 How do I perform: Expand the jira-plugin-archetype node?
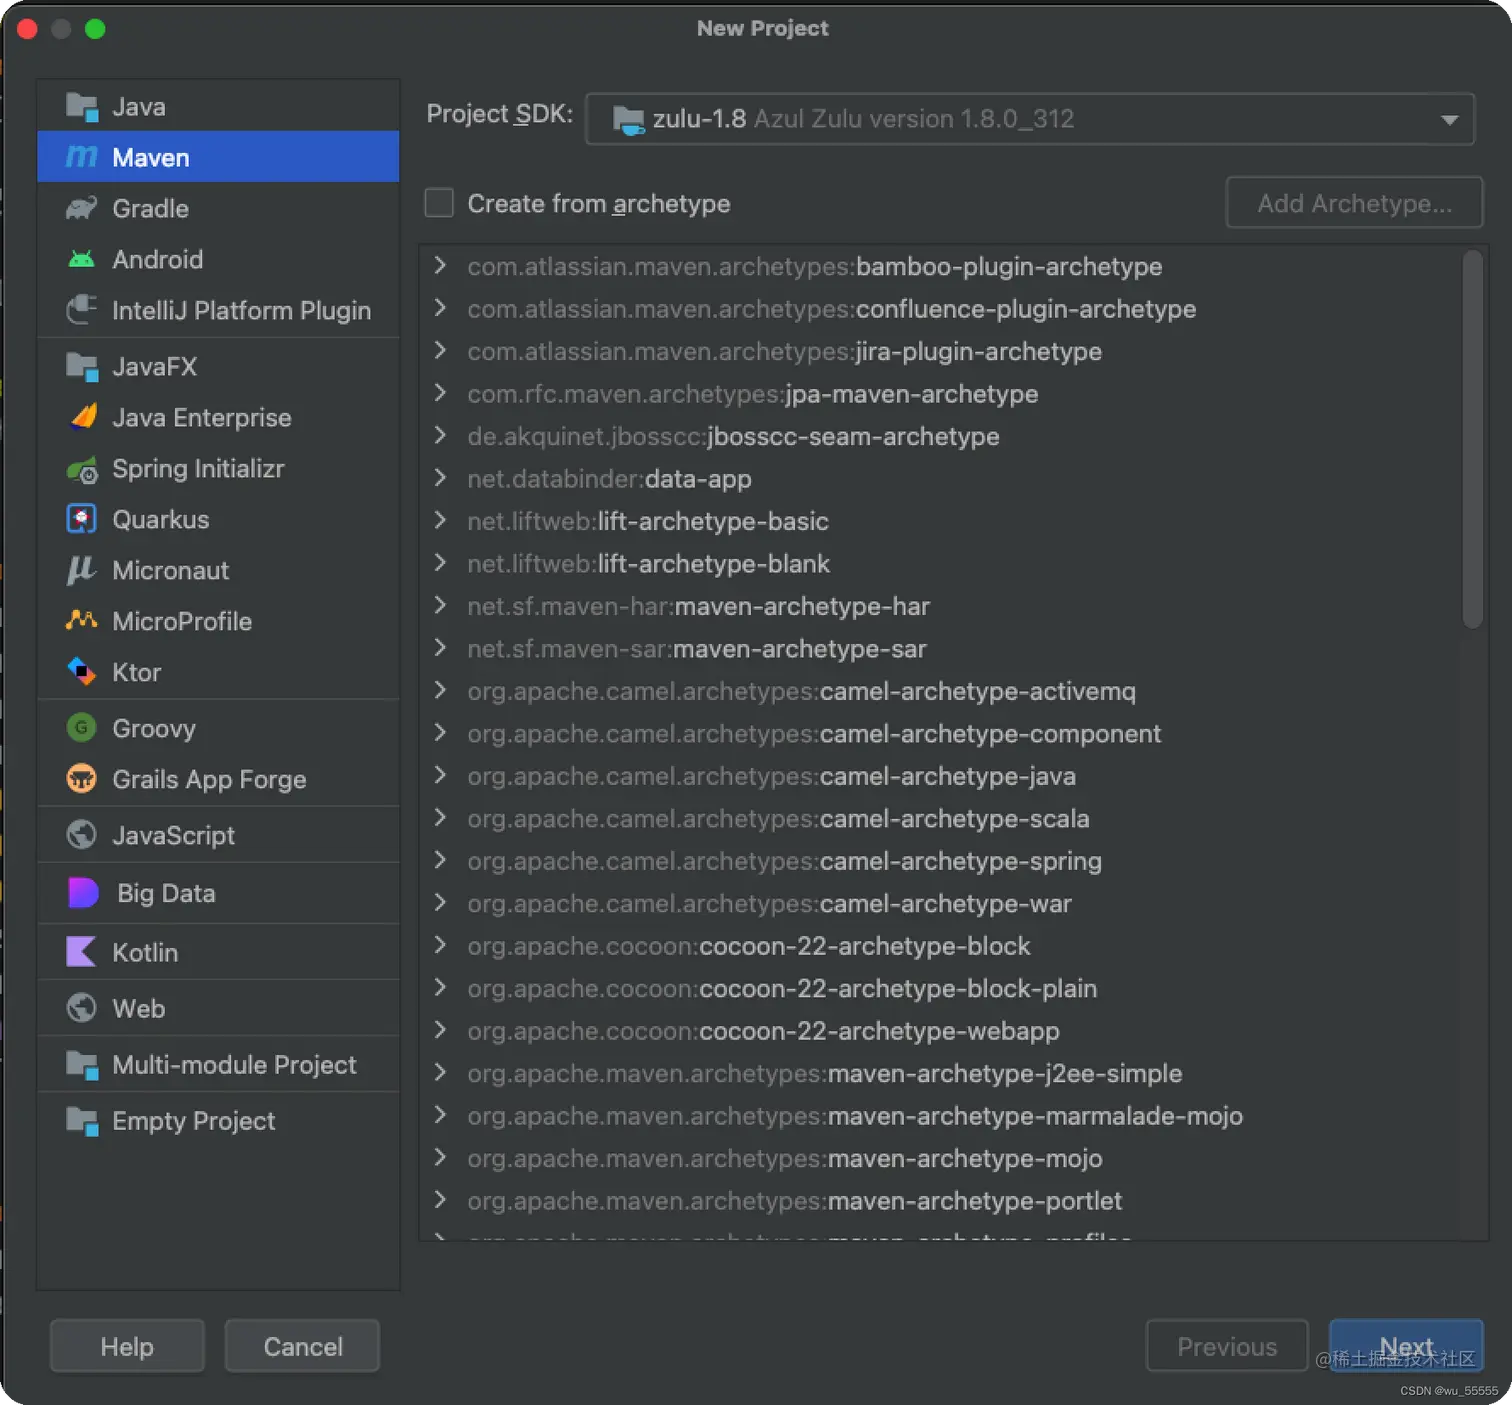[440, 351]
